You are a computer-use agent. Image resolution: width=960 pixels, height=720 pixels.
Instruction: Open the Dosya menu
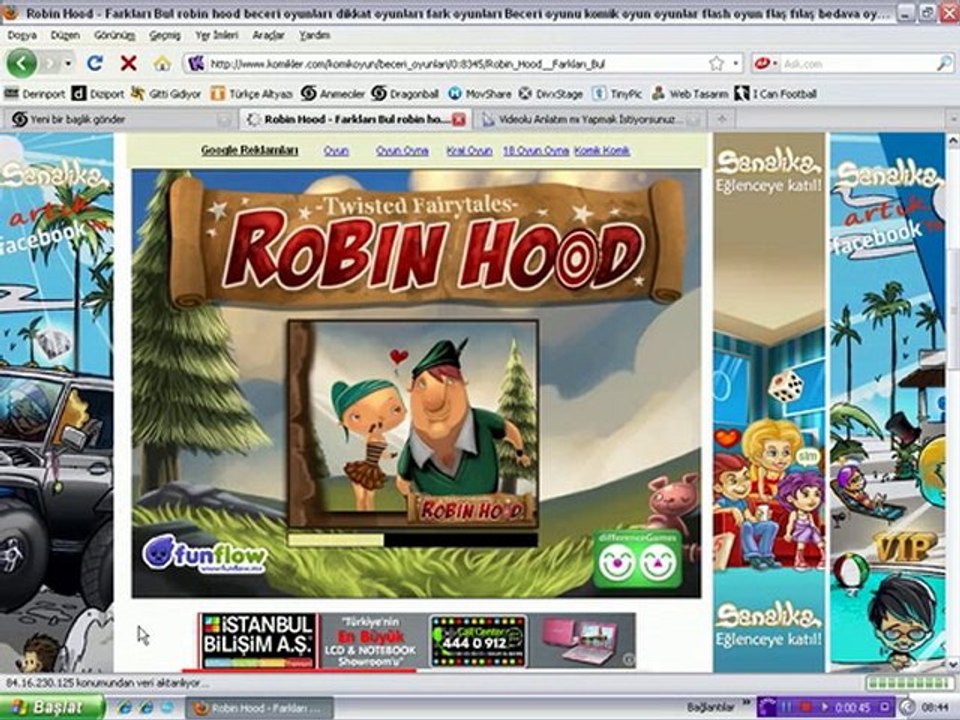point(22,36)
